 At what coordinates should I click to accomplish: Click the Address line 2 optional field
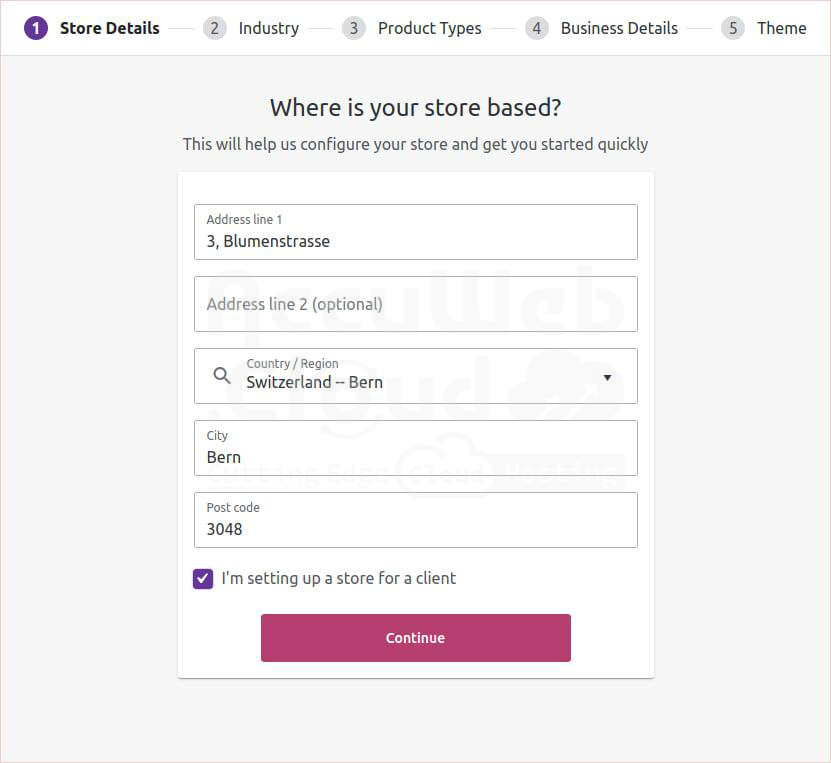(415, 304)
